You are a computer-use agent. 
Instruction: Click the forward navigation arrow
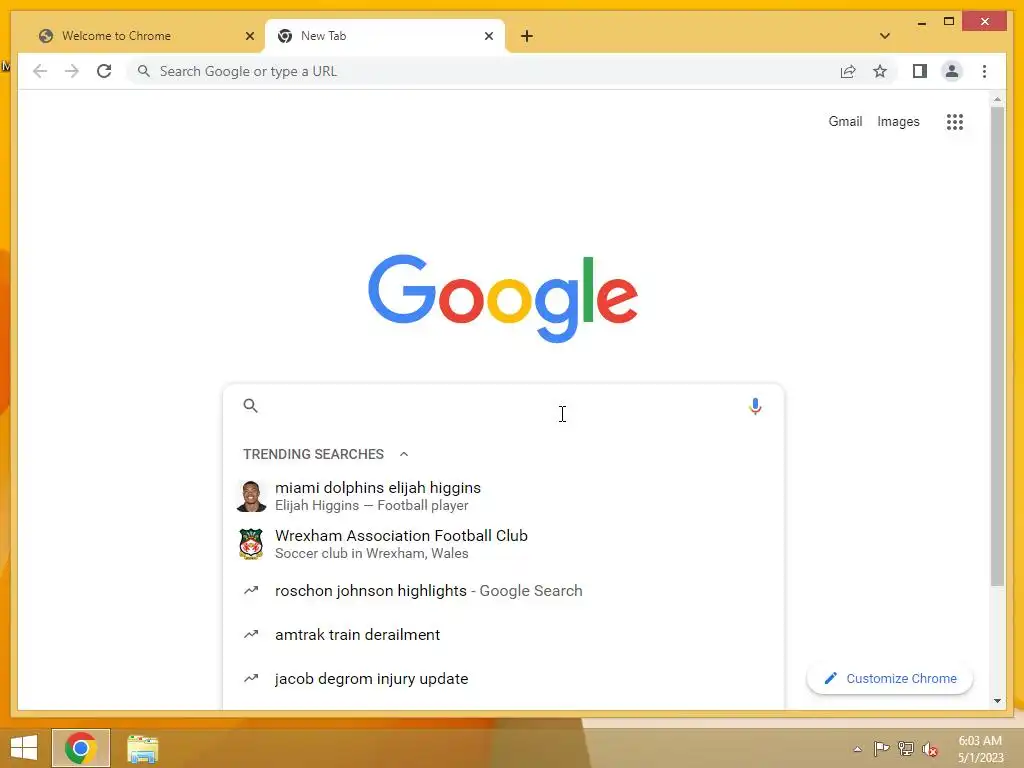tap(72, 71)
